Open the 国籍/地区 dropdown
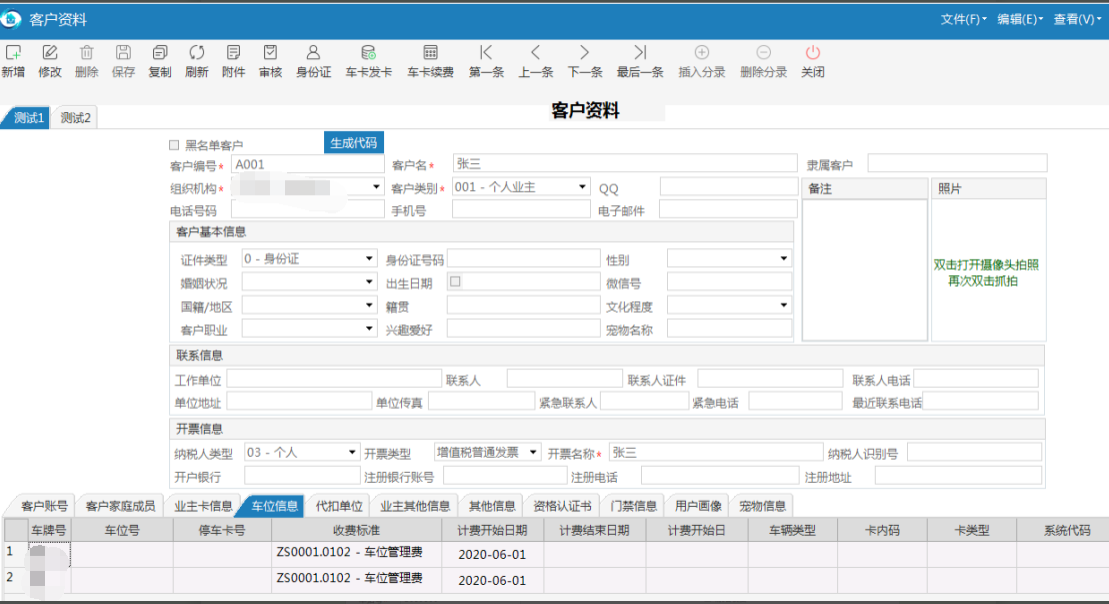 click(368, 306)
